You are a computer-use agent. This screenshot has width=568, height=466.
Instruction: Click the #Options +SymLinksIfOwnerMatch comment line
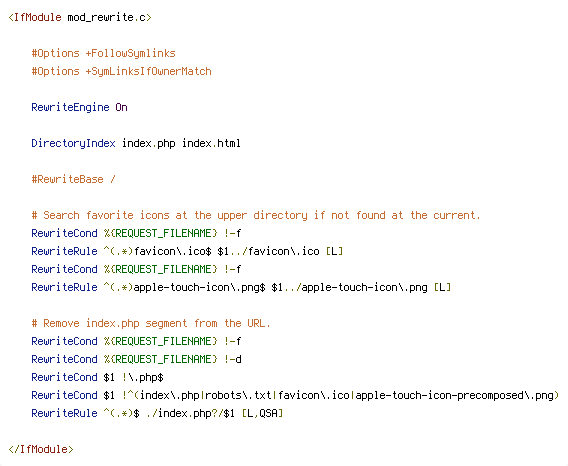(121, 71)
